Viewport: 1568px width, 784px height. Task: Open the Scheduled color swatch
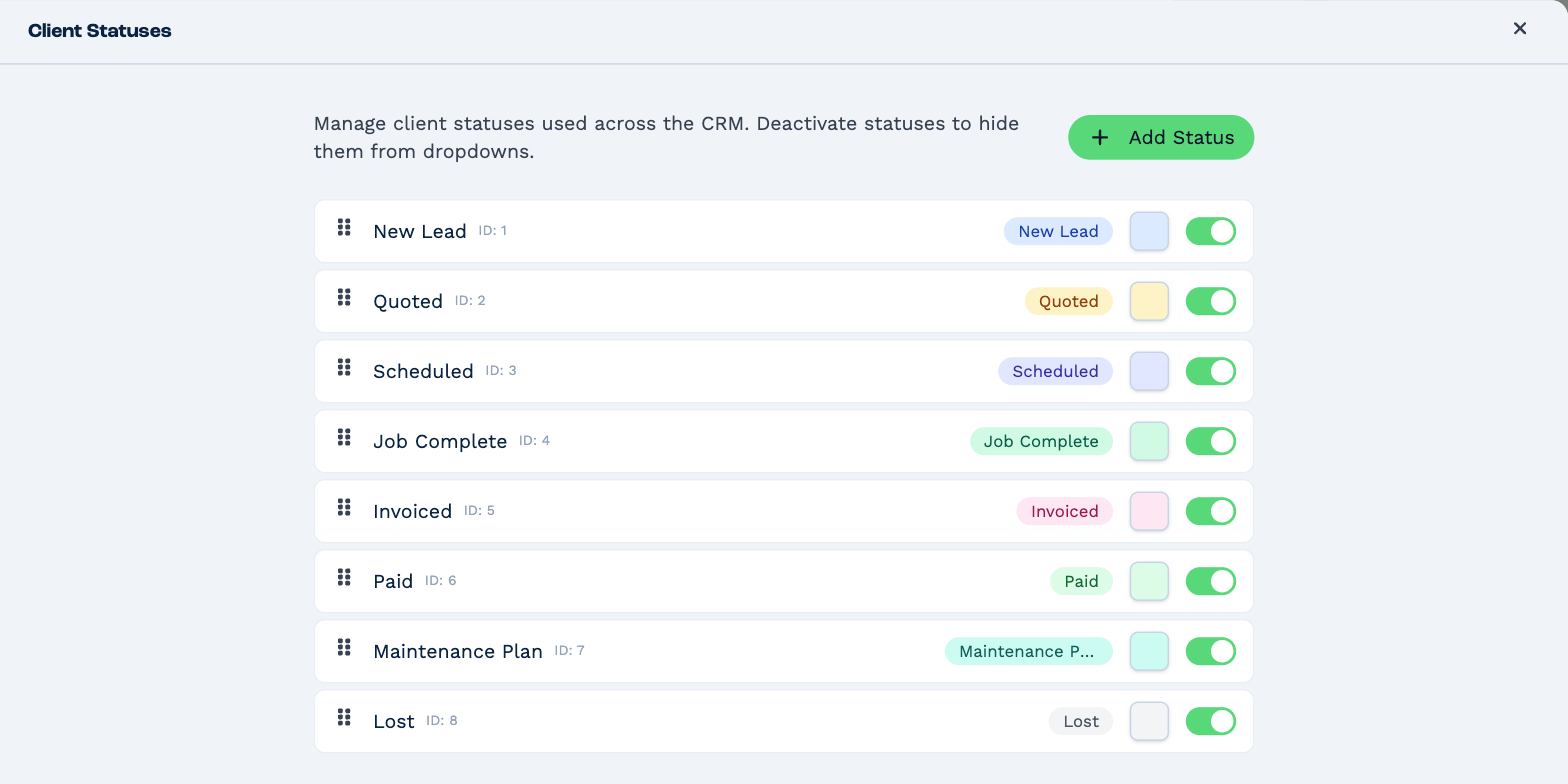(1149, 371)
